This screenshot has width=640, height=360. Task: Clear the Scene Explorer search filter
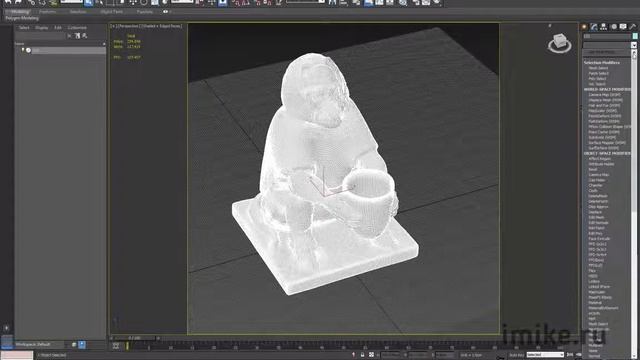[69, 36]
